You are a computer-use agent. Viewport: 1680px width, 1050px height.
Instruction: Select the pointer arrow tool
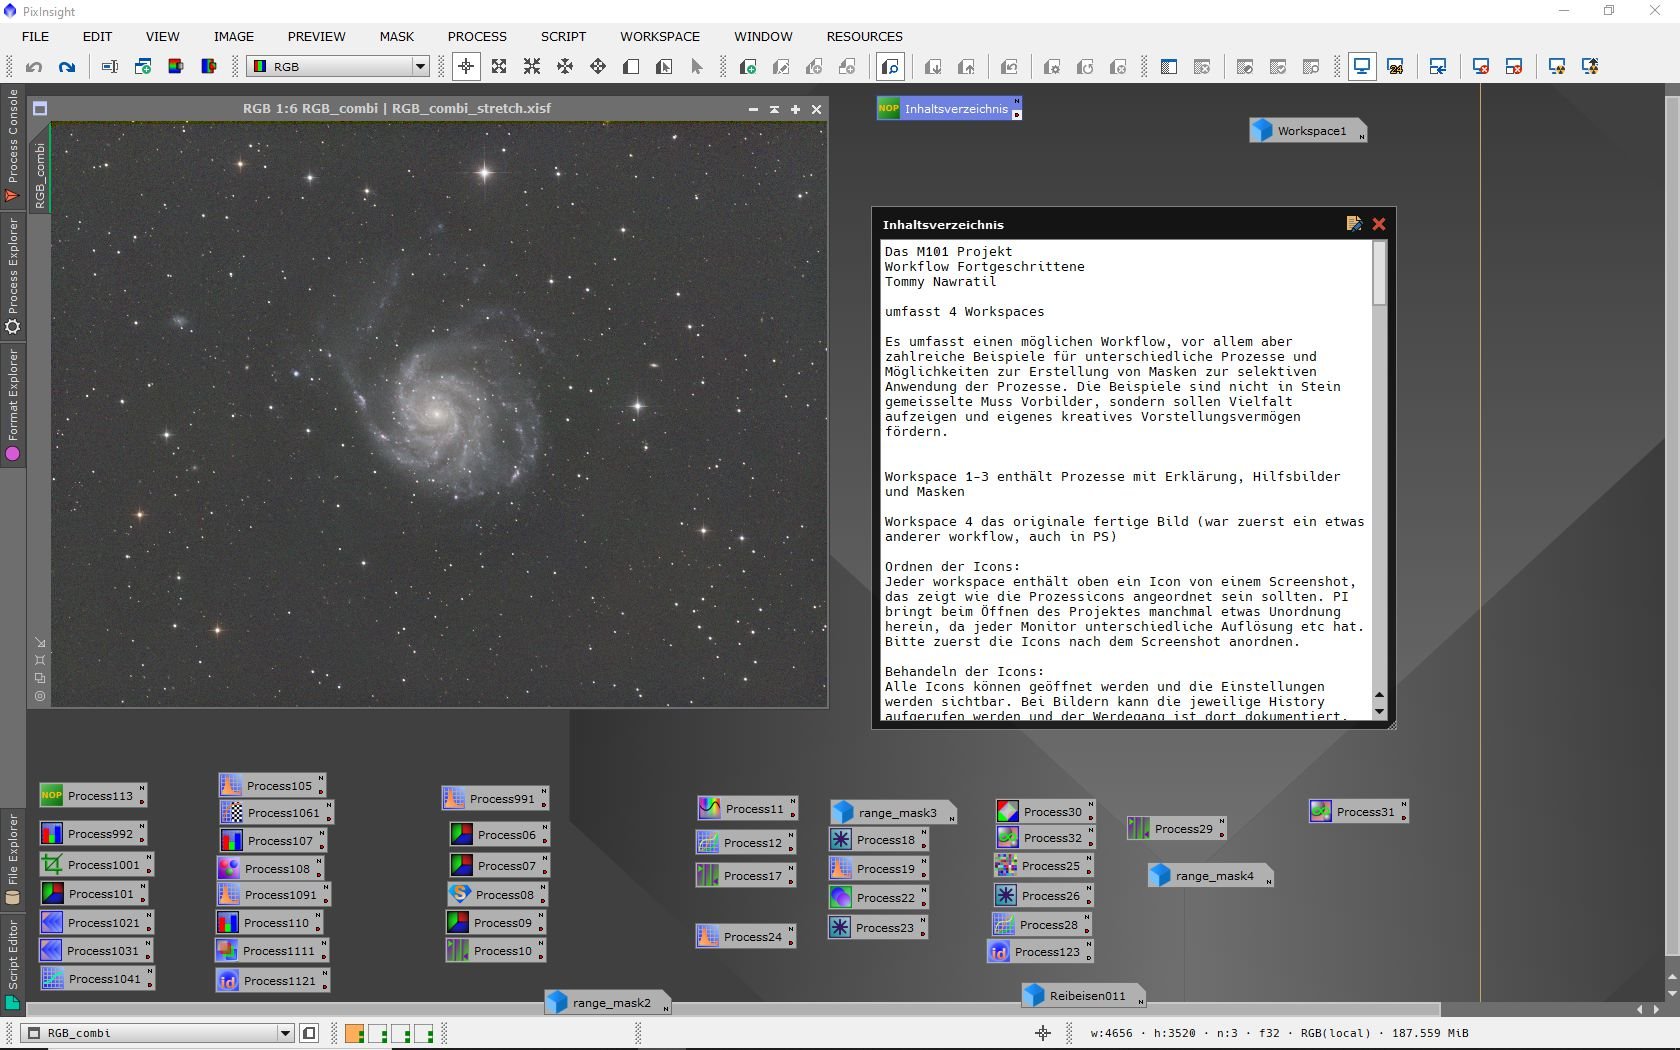click(x=697, y=66)
